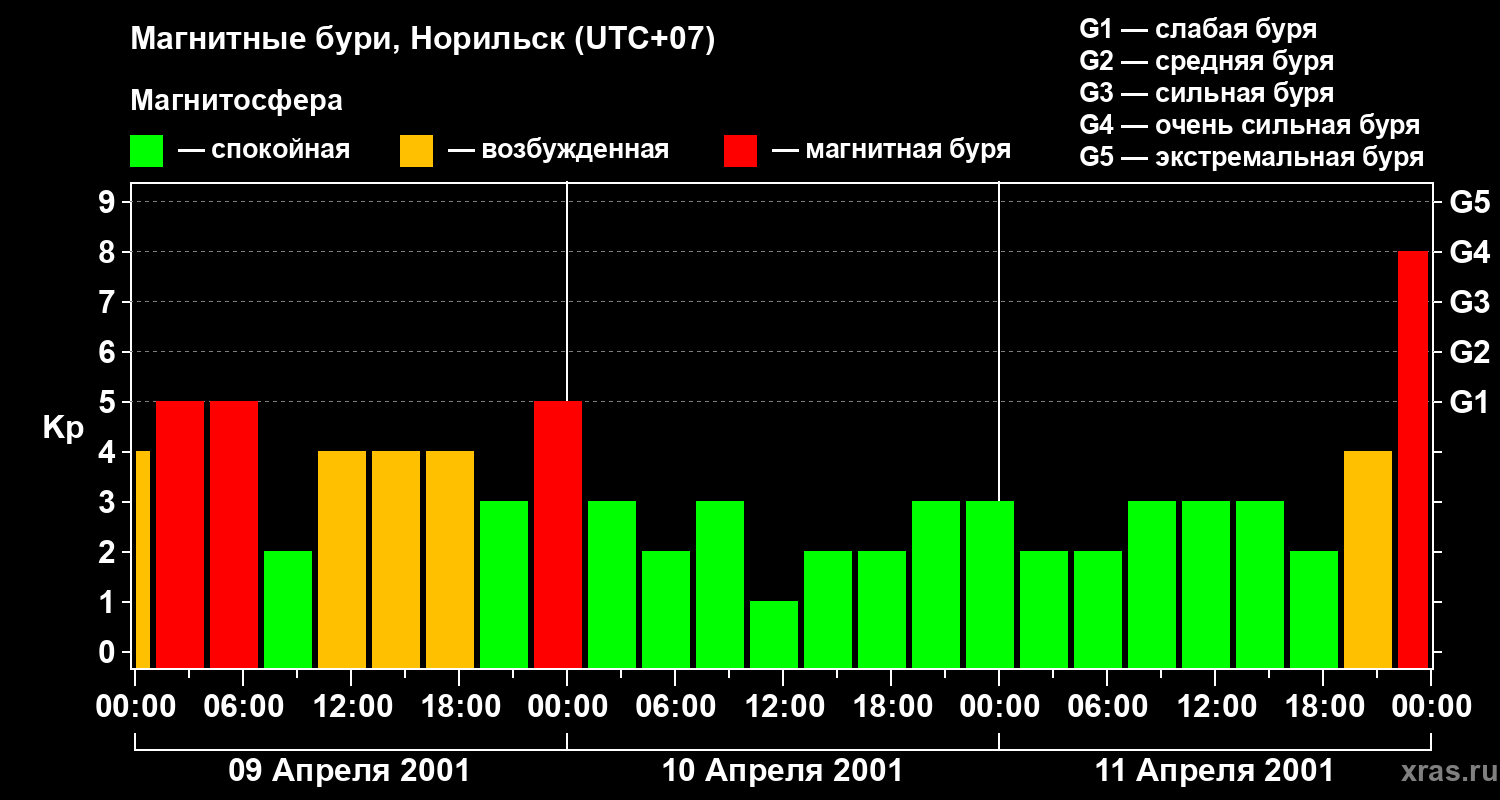Click the «G4 — очень сильная буря» legend line
The height and width of the screenshot is (800, 1500).
click(x=1250, y=125)
